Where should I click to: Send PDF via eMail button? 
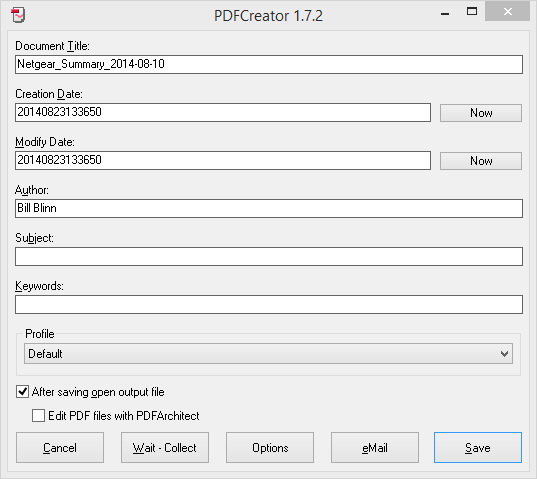tap(375, 448)
